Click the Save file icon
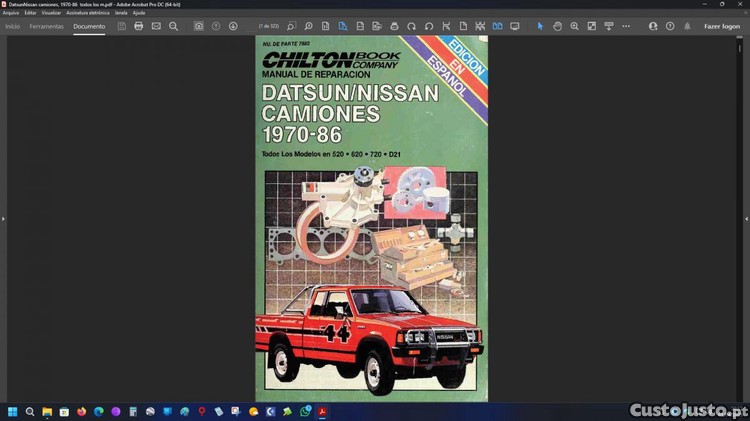Screen dimensions: 750x421 tap(121, 26)
